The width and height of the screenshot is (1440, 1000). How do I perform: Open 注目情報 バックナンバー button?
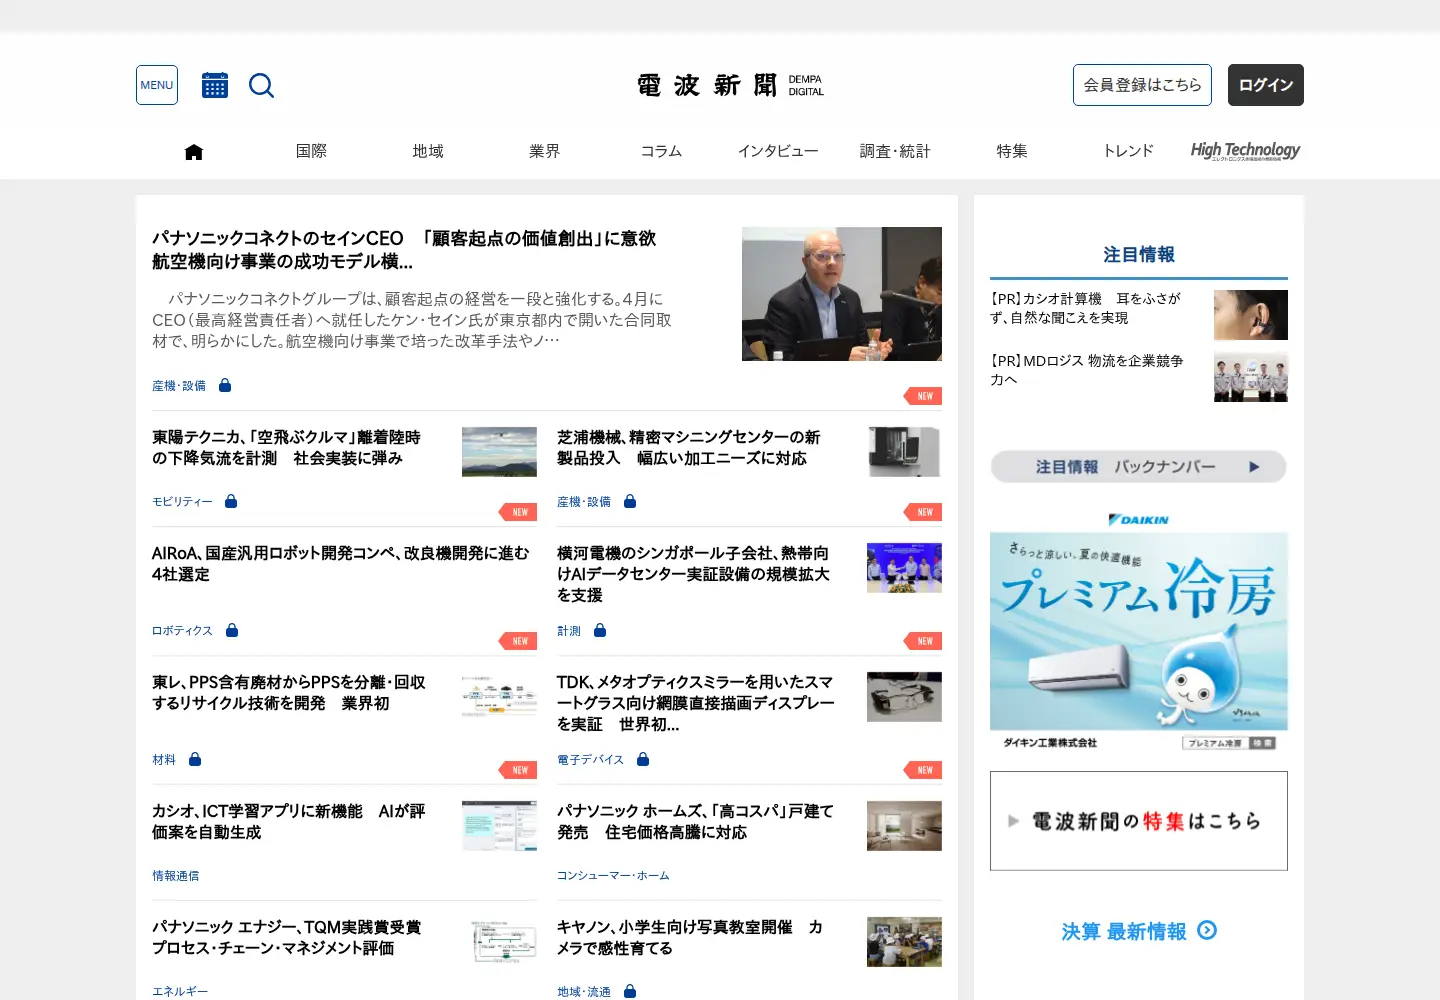[1139, 467]
